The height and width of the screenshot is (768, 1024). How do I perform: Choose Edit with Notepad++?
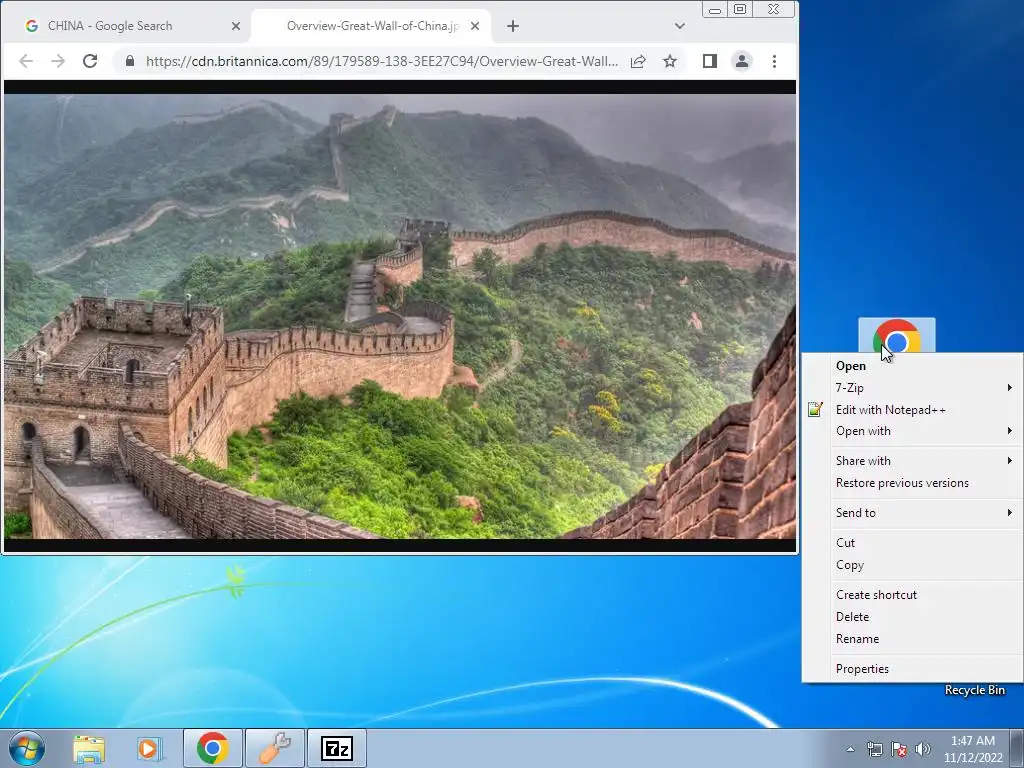(912, 409)
